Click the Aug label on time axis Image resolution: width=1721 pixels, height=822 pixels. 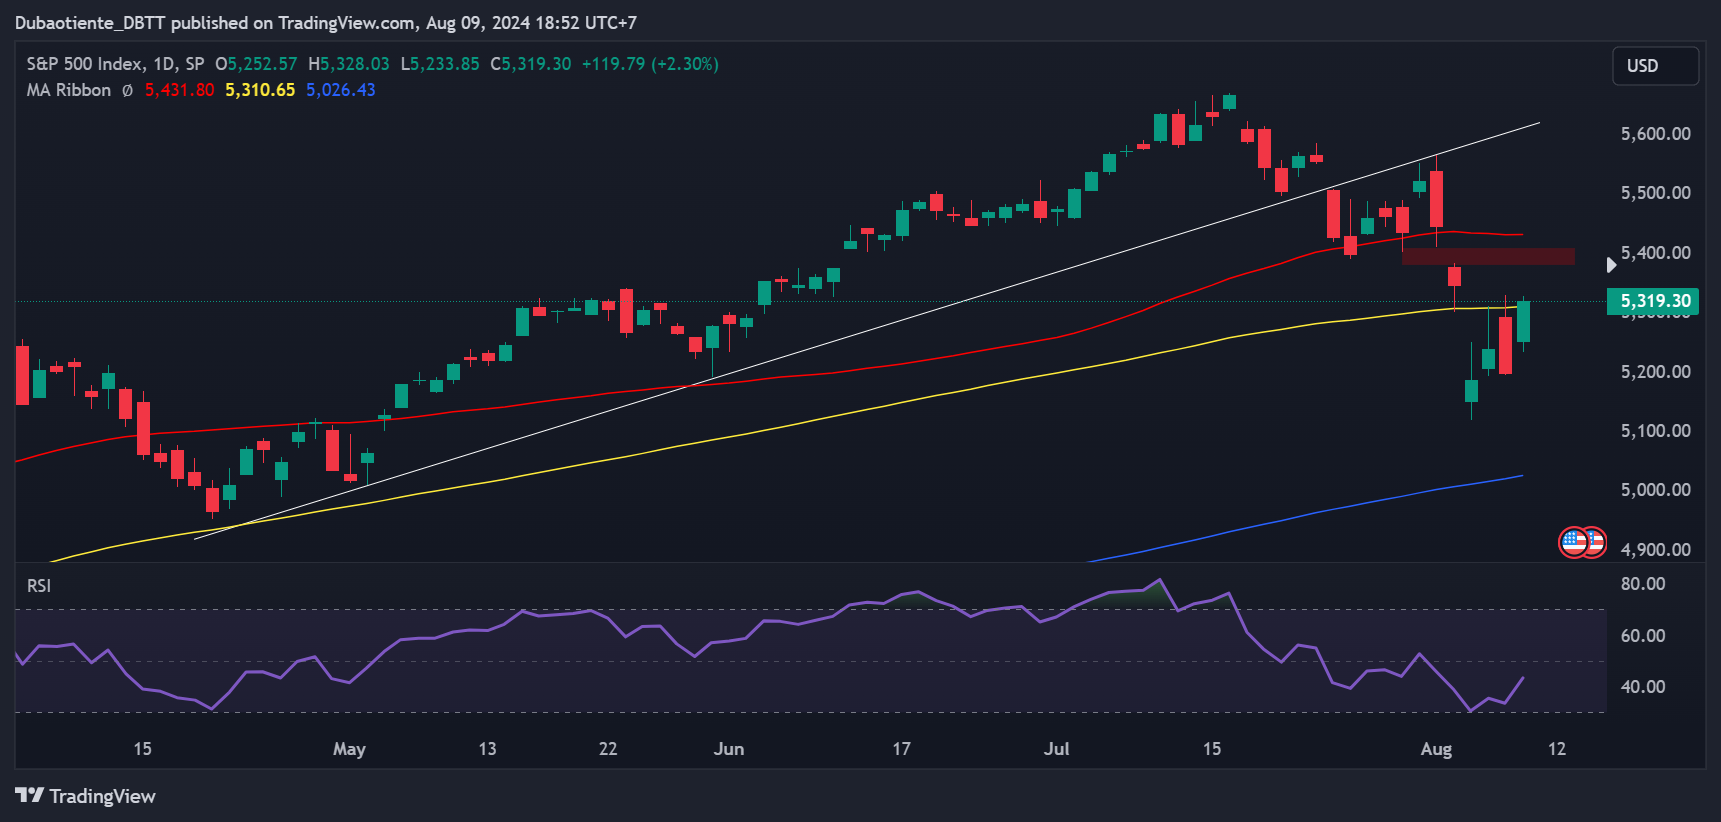point(1437,750)
